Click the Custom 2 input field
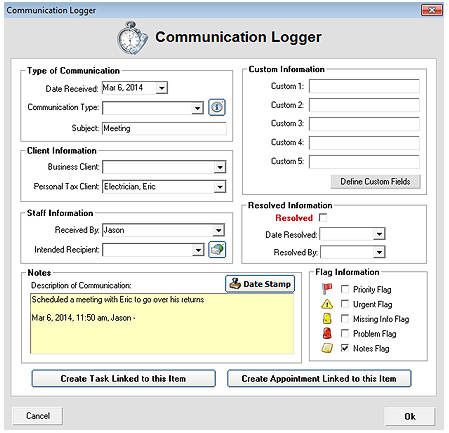The width and height of the screenshot is (449, 433). coord(364,105)
